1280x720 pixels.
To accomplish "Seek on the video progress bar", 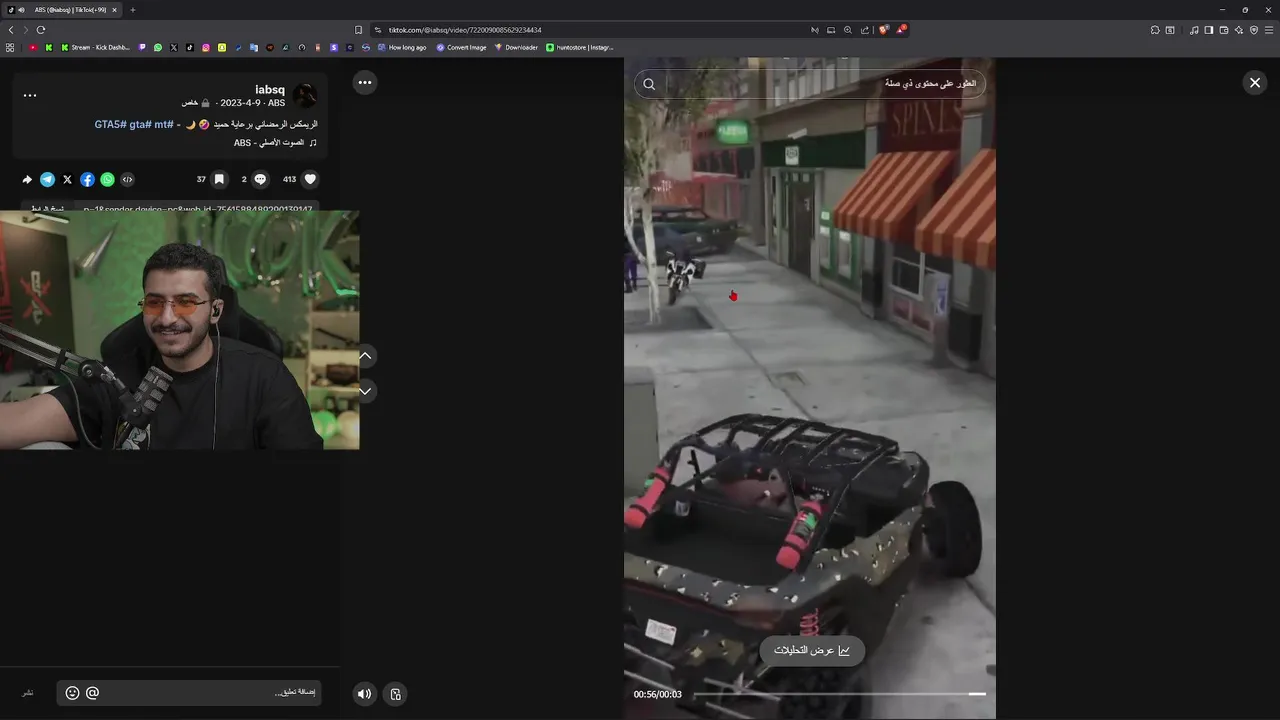I will coord(839,694).
